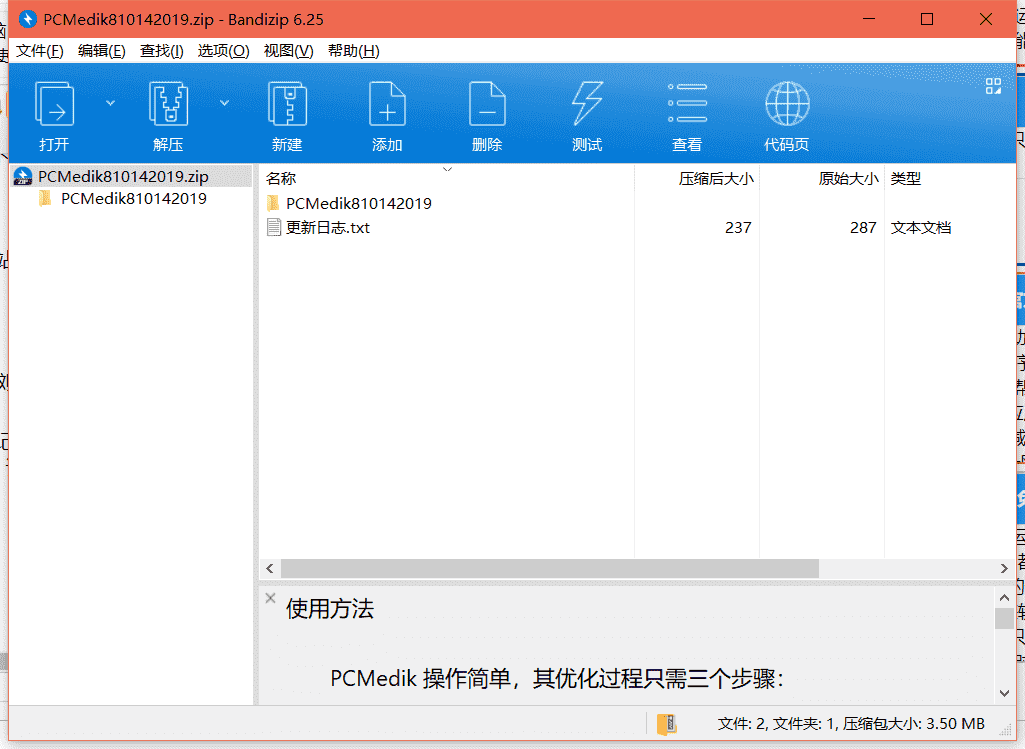Click the text file icon beside 更新日志.txt
The height and width of the screenshot is (749, 1025).
[x=274, y=227]
